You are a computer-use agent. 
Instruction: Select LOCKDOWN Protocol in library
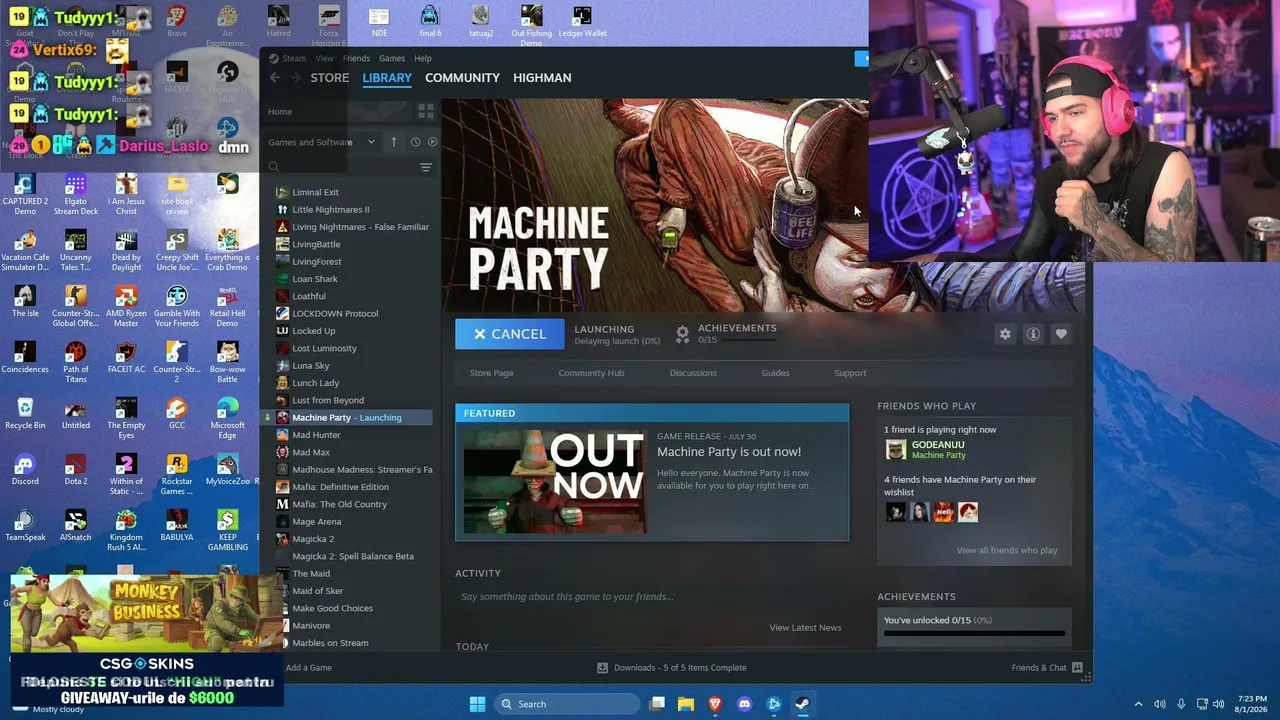(x=335, y=314)
